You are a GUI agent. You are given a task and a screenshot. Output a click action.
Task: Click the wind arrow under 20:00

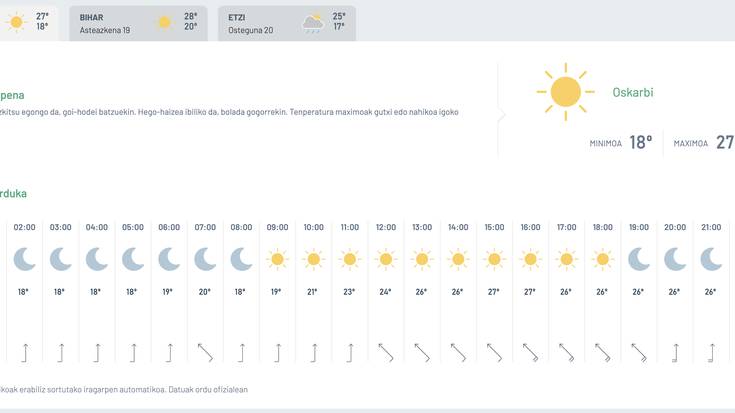coord(675,353)
